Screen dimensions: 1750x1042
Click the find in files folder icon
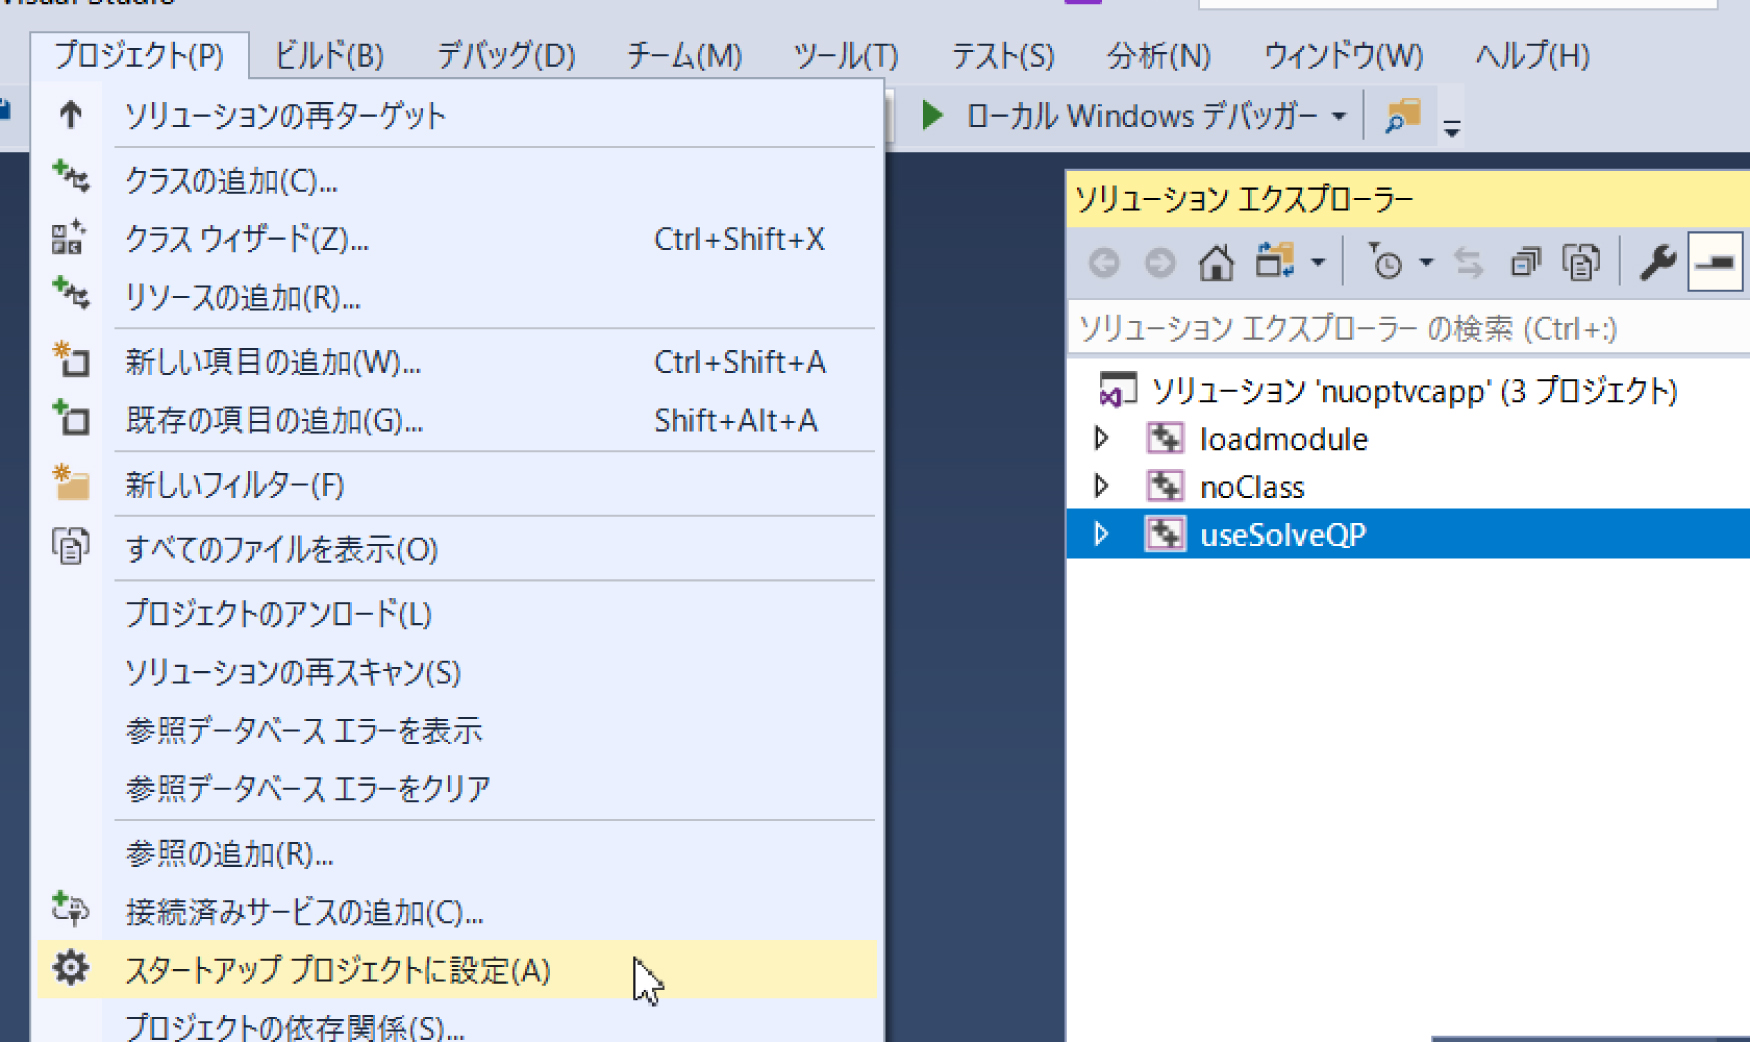[1402, 116]
